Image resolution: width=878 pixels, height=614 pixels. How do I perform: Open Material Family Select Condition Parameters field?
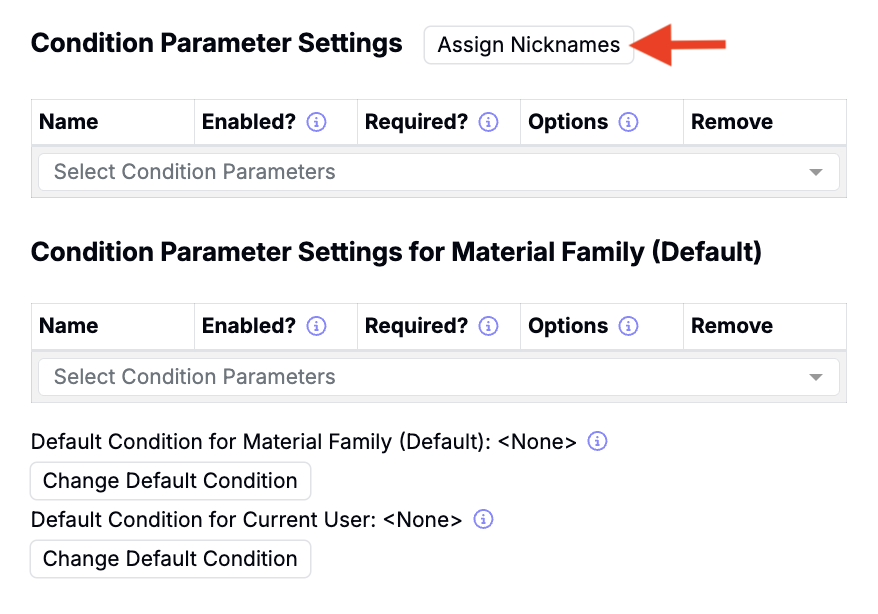click(438, 377)
